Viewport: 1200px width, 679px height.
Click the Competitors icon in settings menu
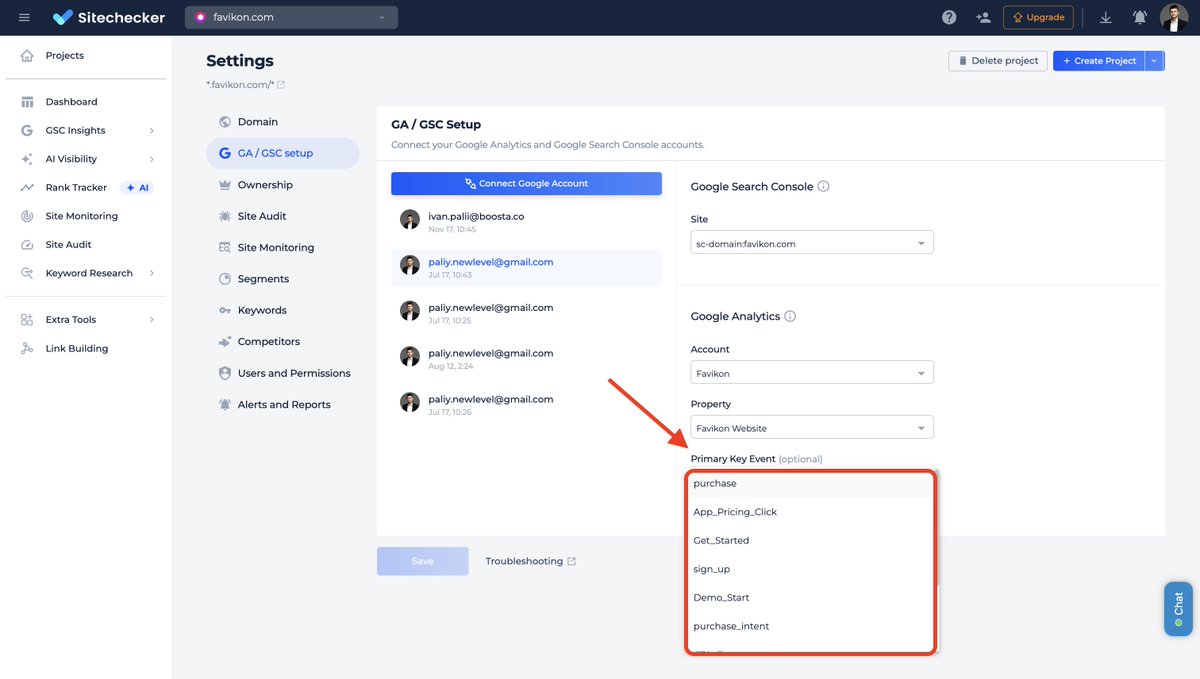coord(225,342)
